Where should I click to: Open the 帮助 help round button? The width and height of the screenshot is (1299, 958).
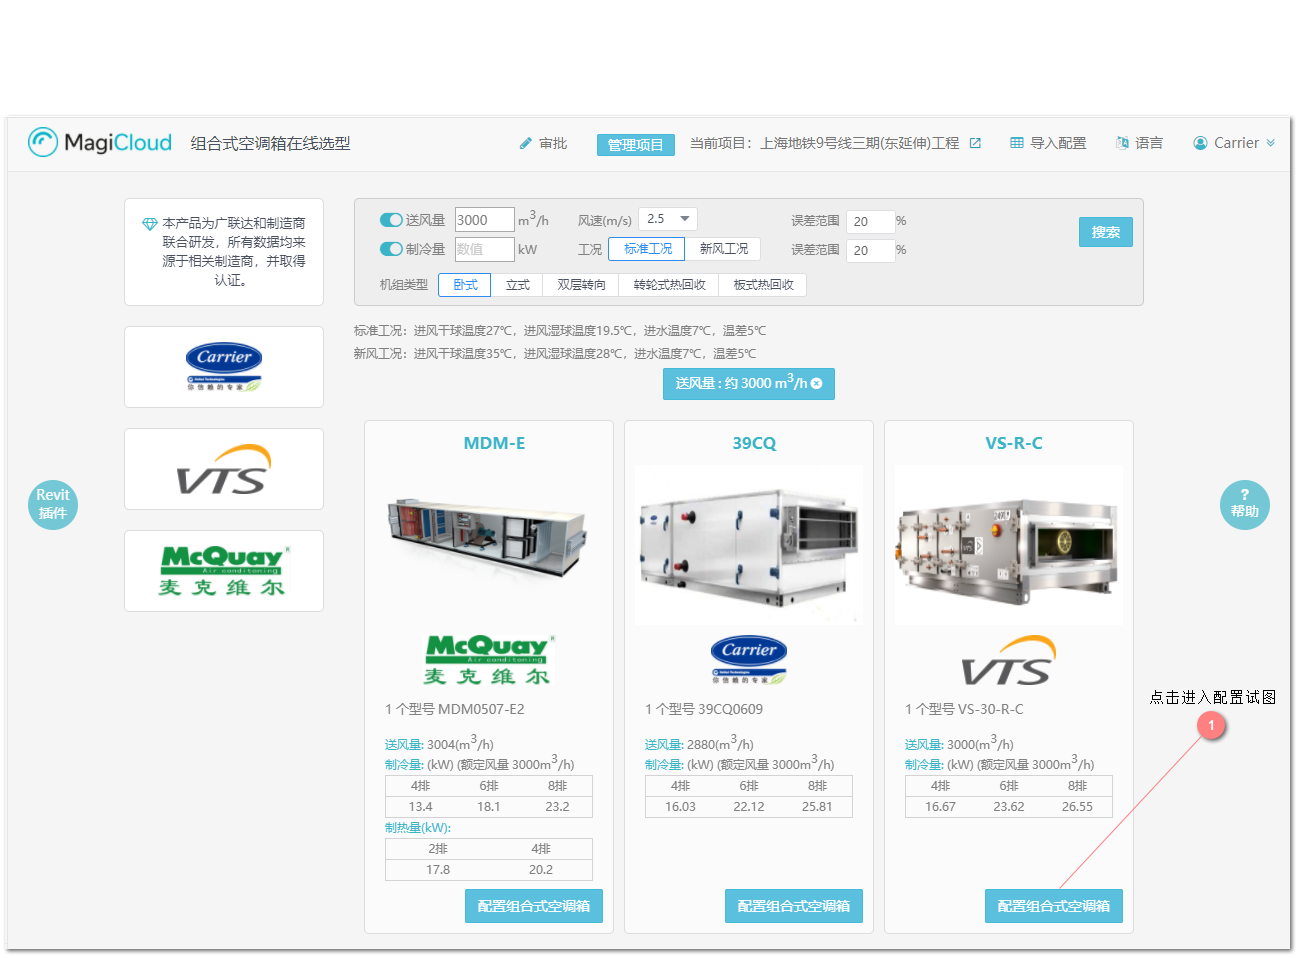point(1245,504)
